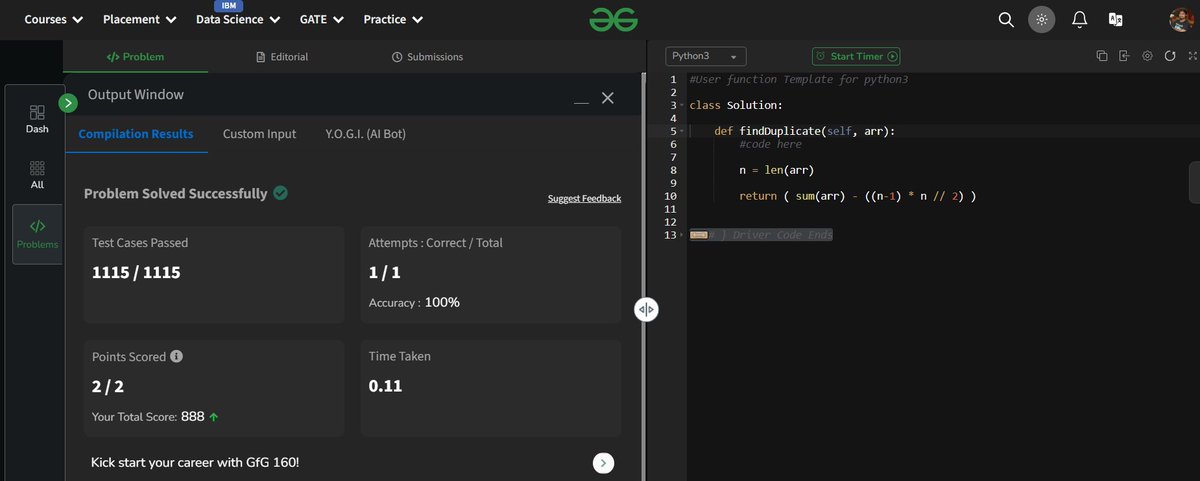Open the Python3 language dropdown
The image size is (1200, 481).
click(705, 57)
